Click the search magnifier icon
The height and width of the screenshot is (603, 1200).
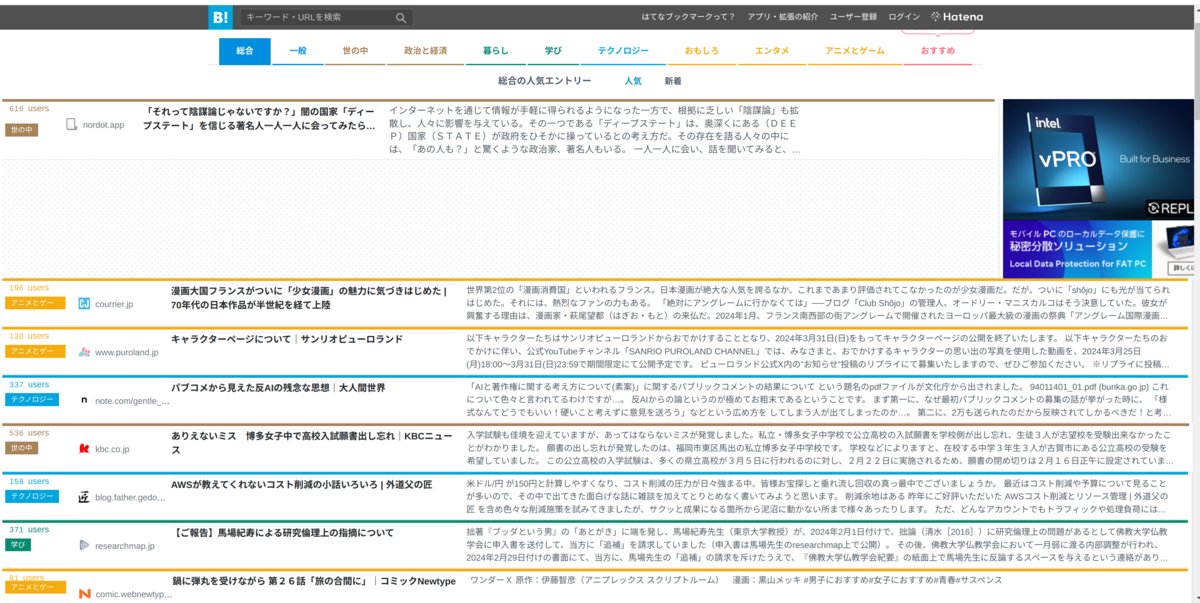point(401,17)
